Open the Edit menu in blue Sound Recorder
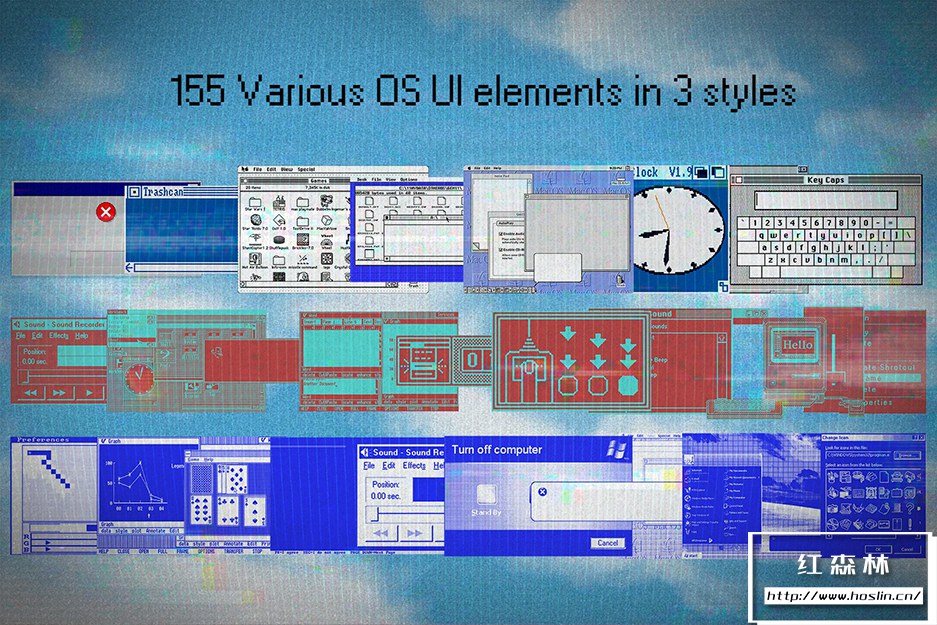 389,465
